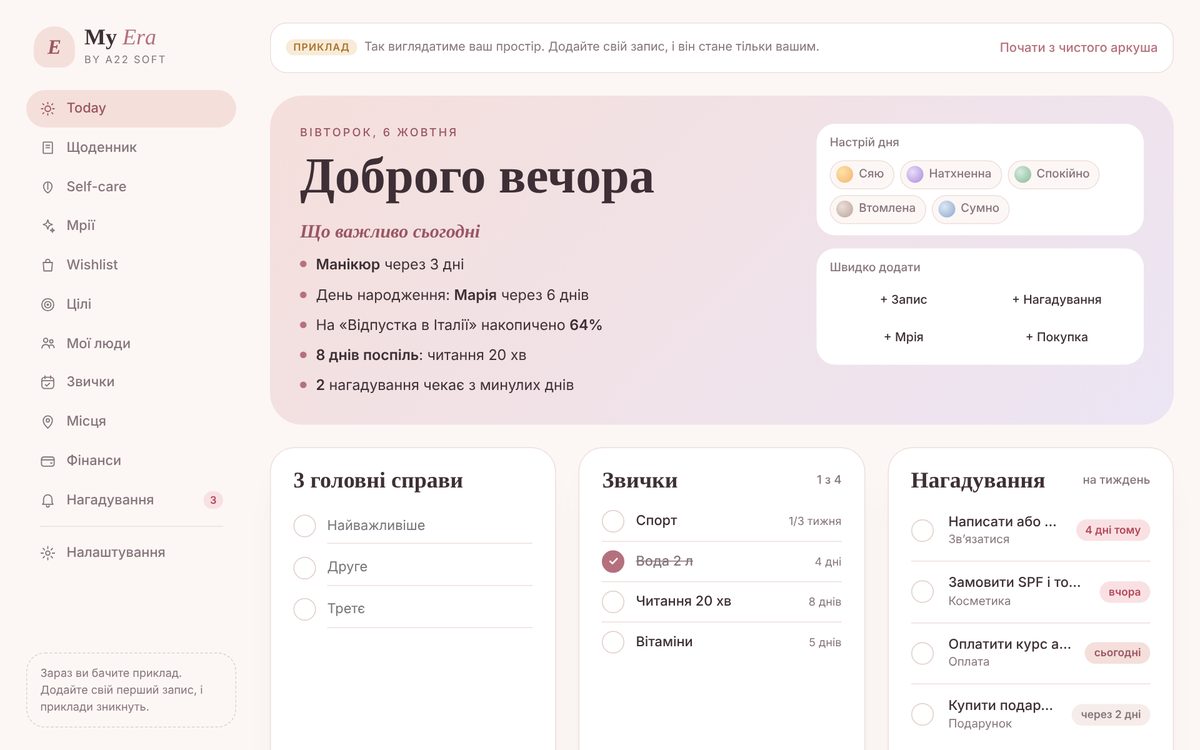1200x750 pixels.
Task: Click the сьогодні tag
Action: (x=1118, y=653)
